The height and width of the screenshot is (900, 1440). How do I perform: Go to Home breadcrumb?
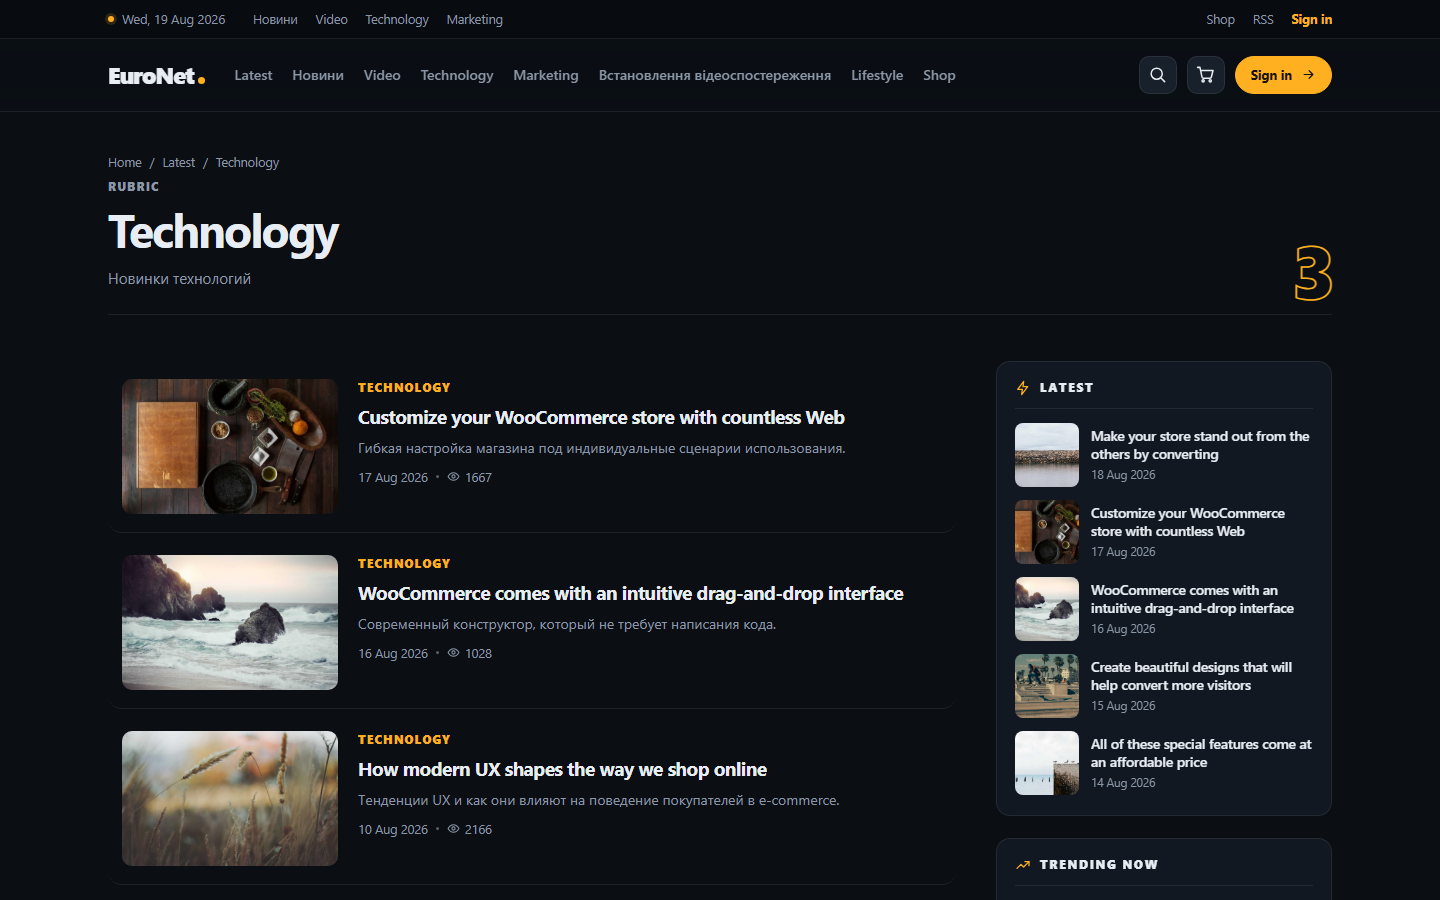[125, 162]
